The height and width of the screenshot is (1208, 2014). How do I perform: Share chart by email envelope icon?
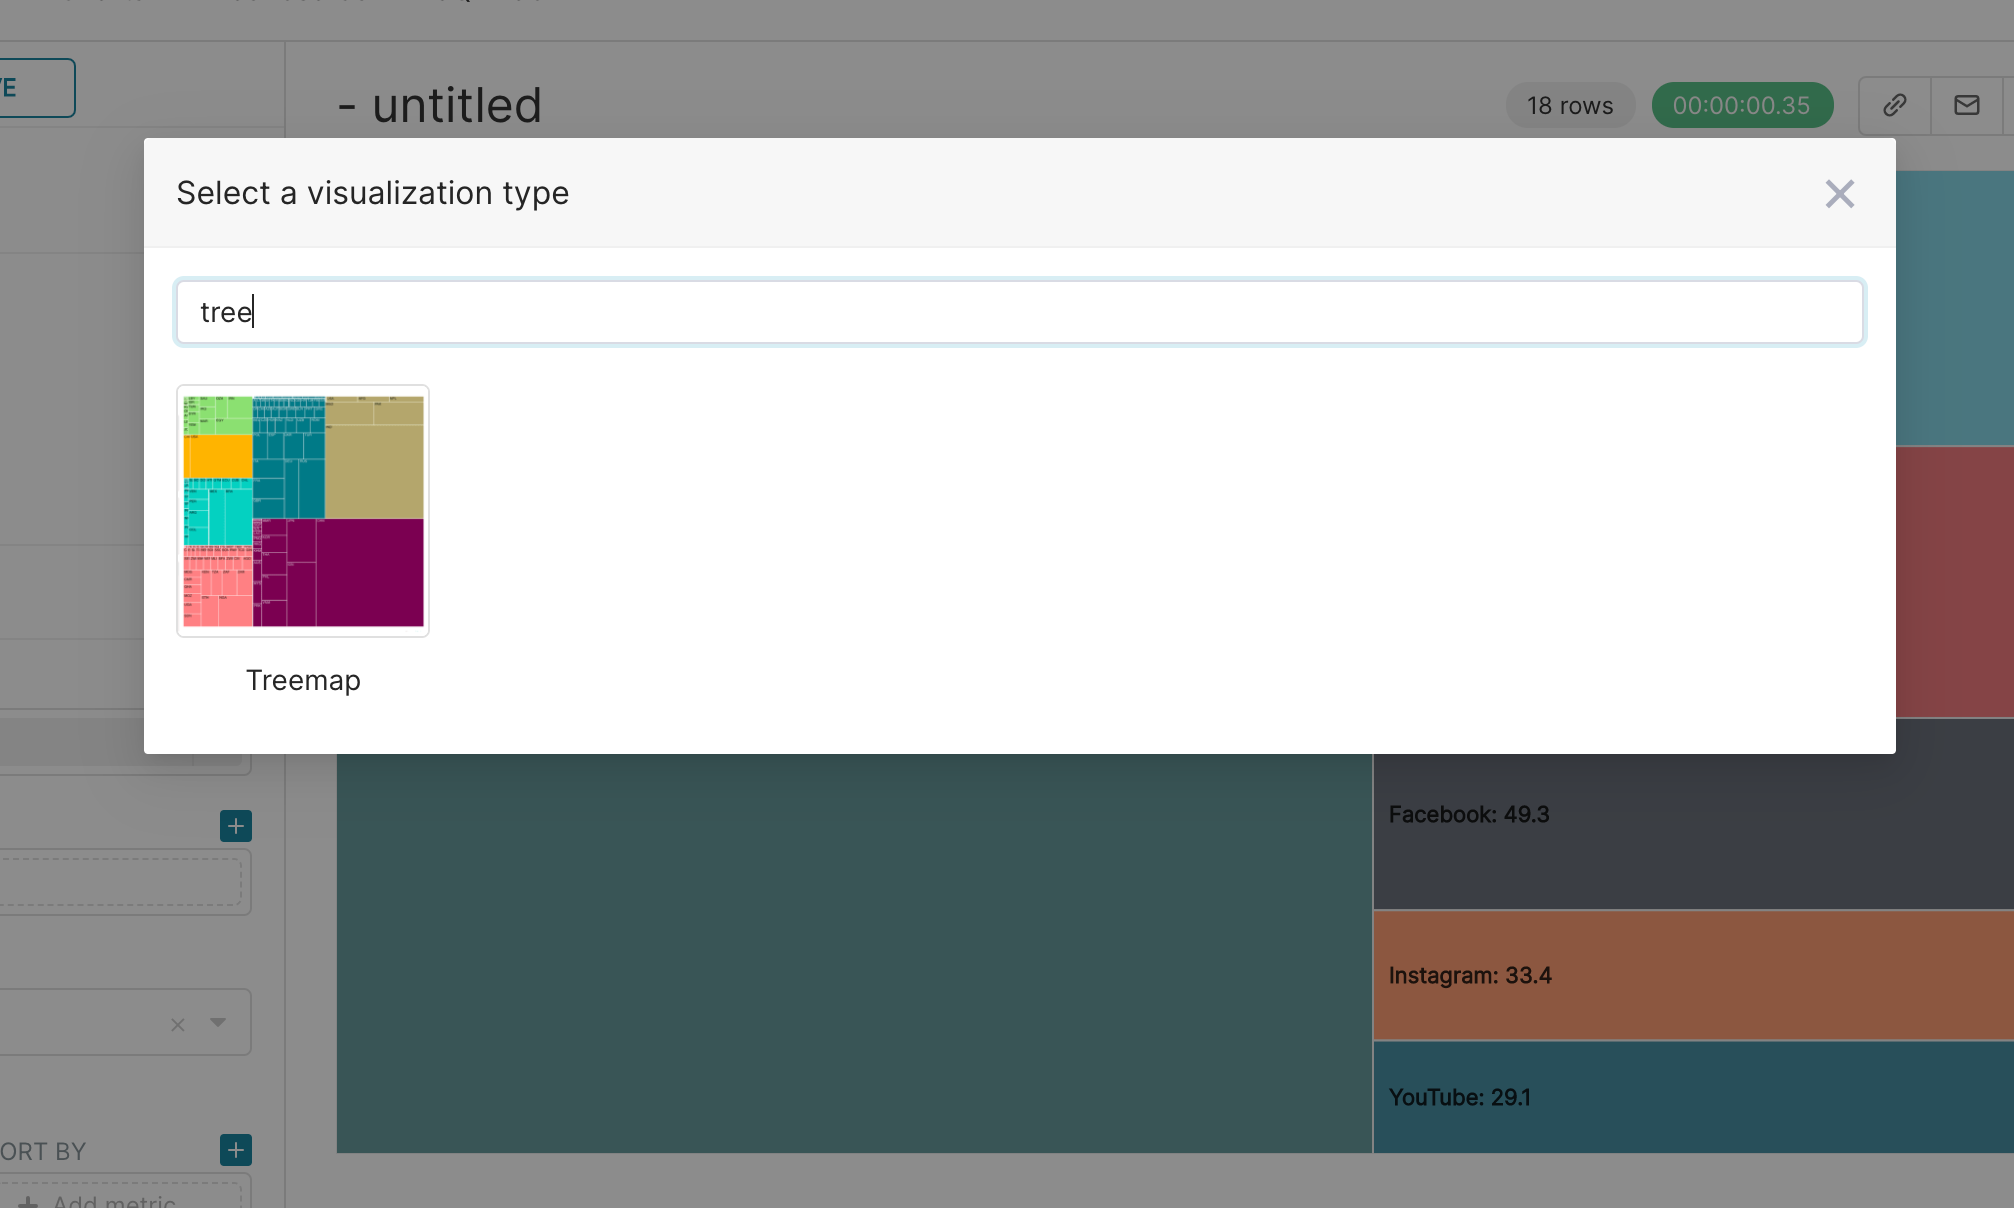[x=1966, y=105]
